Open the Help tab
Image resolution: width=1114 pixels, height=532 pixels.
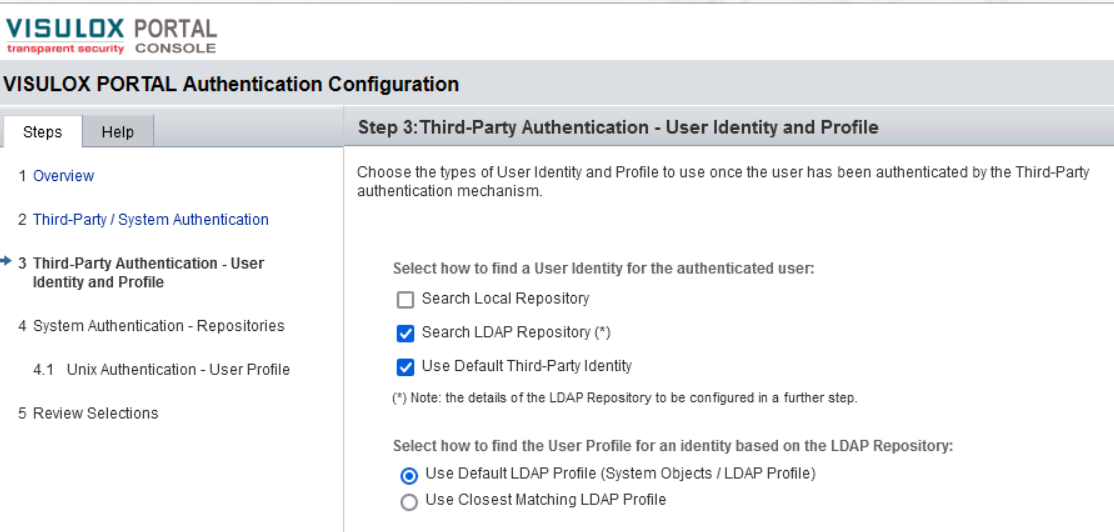117,132
